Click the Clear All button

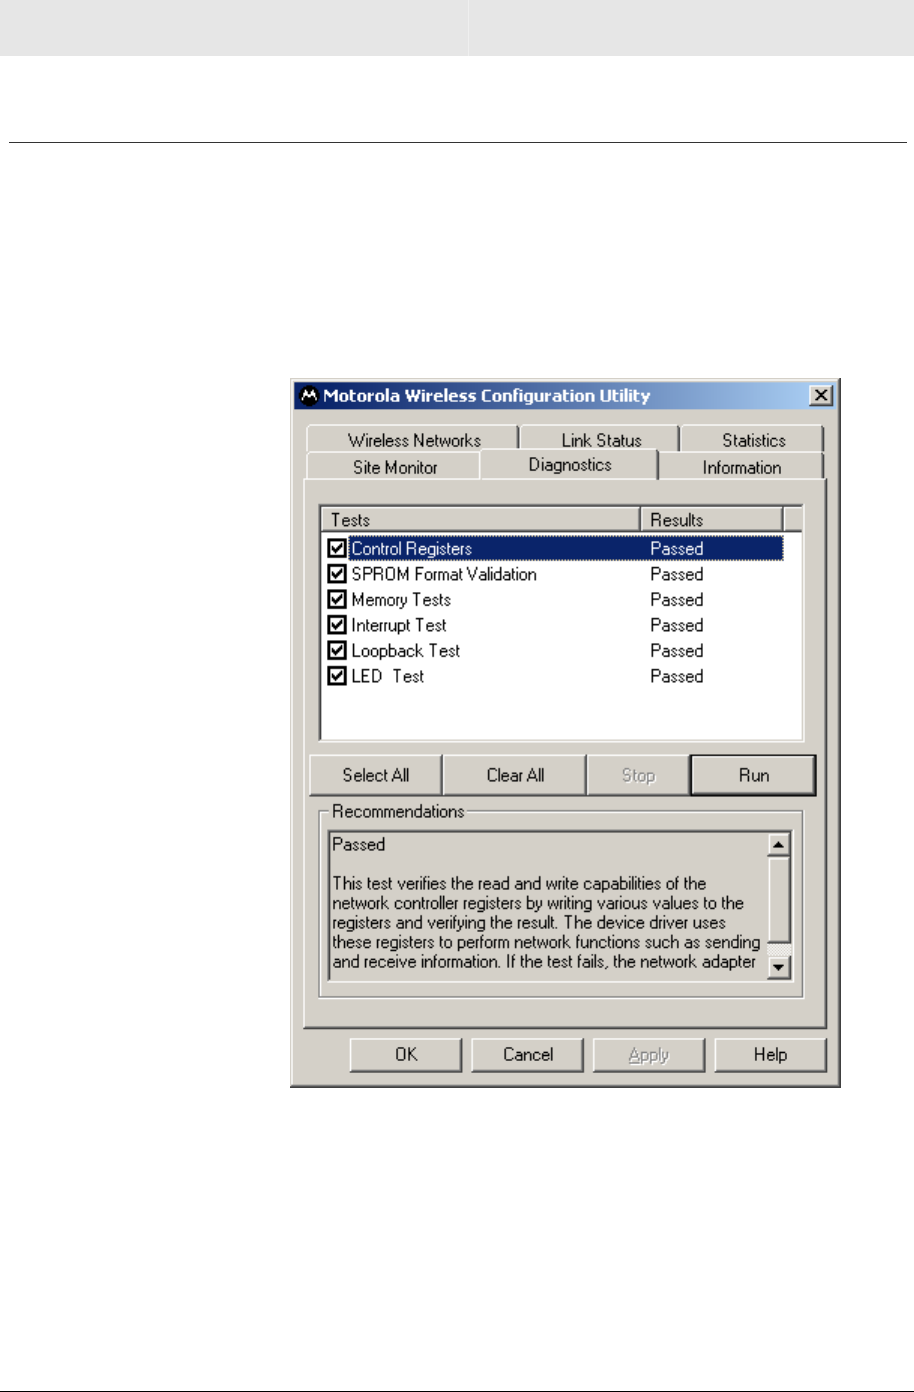pyautogui.click(x=515, y=775)
